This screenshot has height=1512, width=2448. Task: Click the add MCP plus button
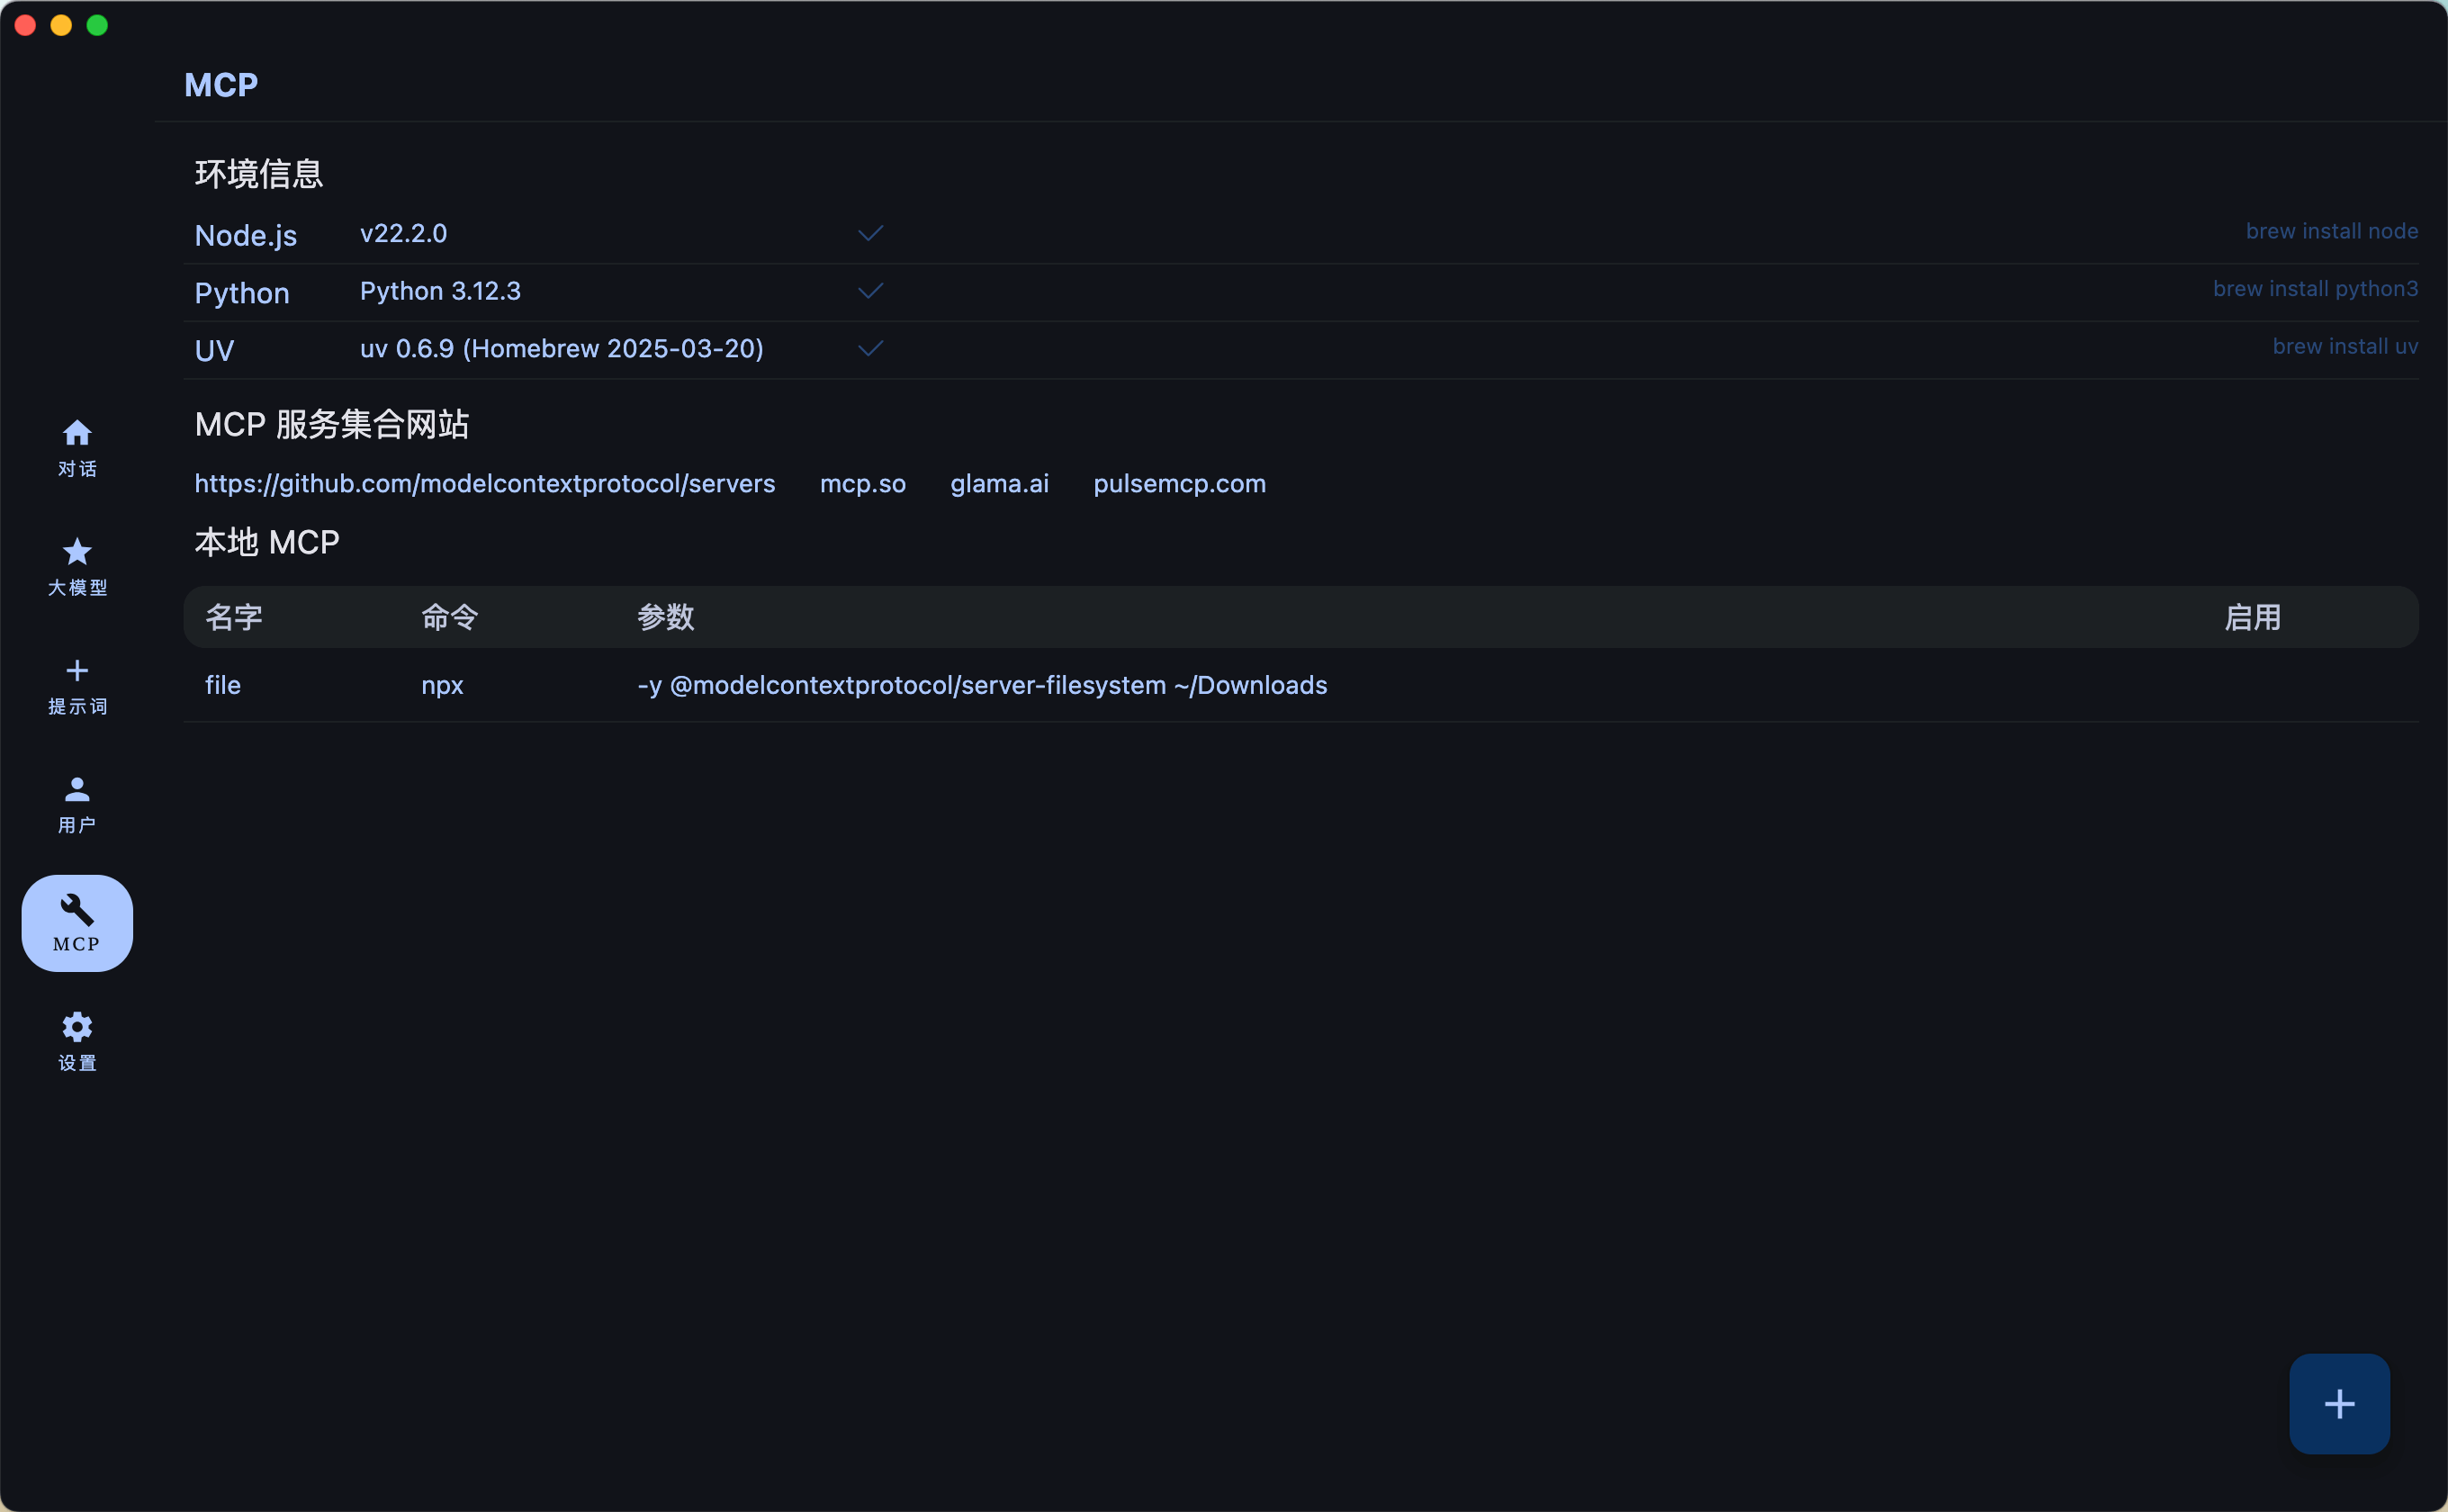[2338, 1403]
